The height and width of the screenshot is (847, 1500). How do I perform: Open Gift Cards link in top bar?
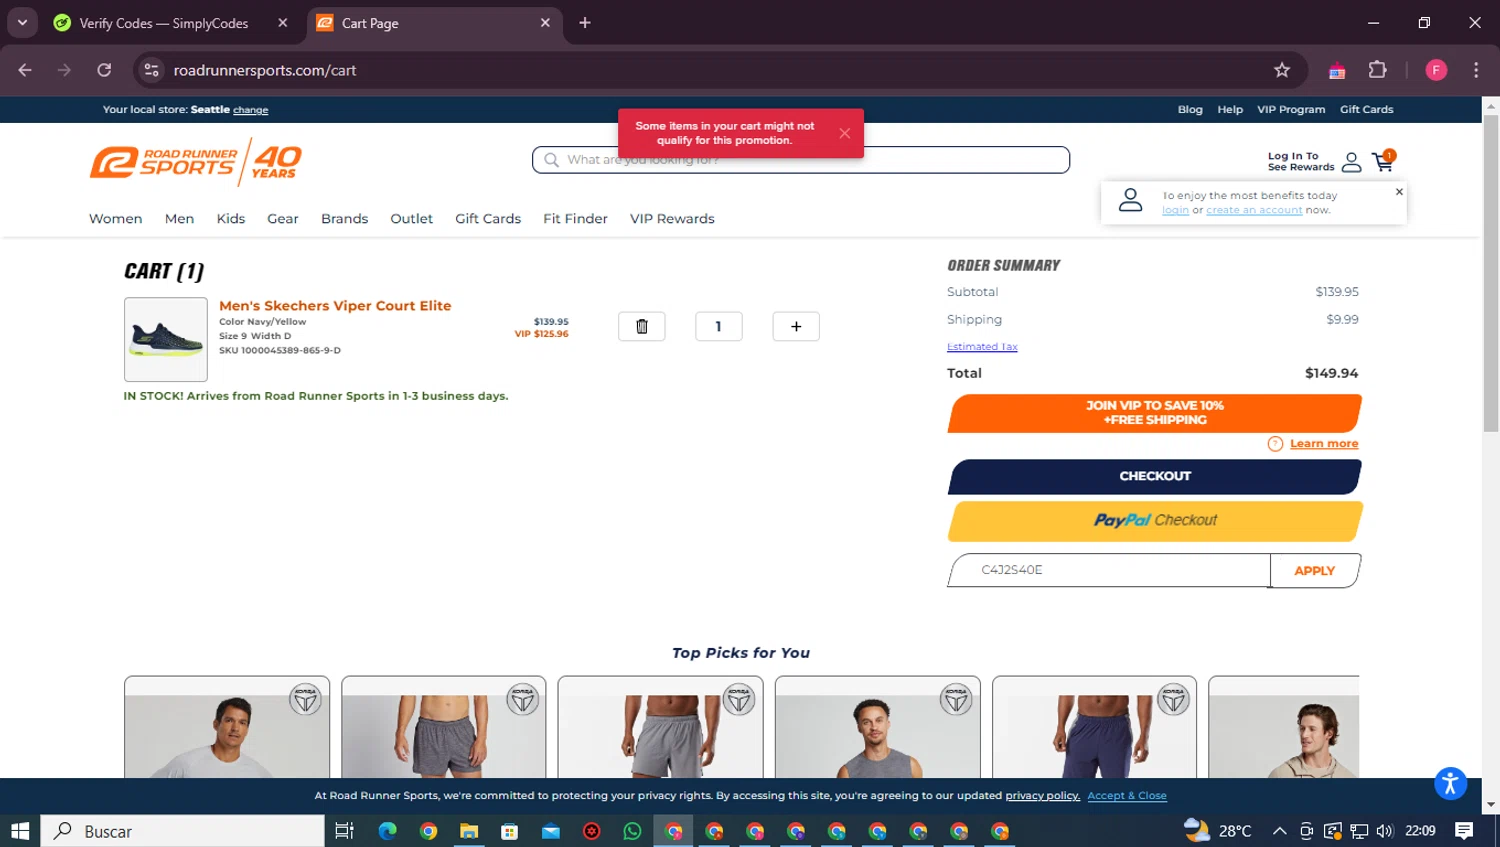coord(1367,110)
